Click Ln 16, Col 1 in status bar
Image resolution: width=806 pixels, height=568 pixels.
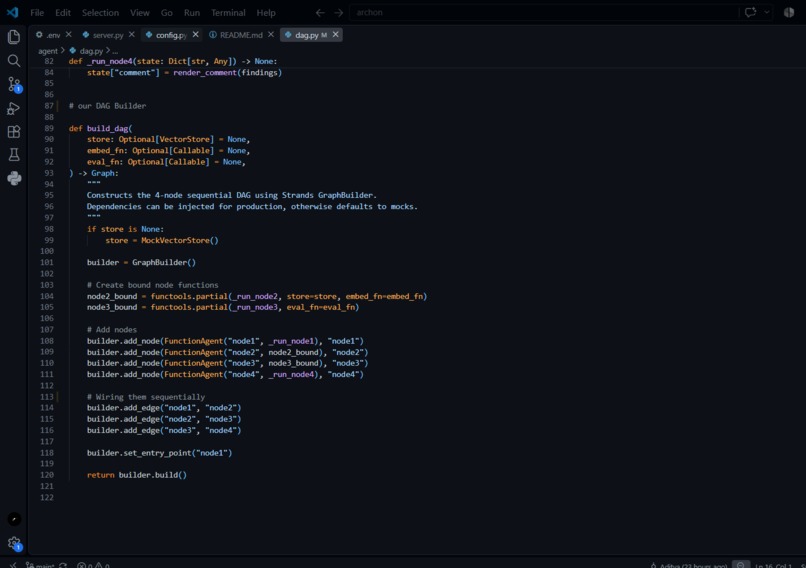coord(774,565)
